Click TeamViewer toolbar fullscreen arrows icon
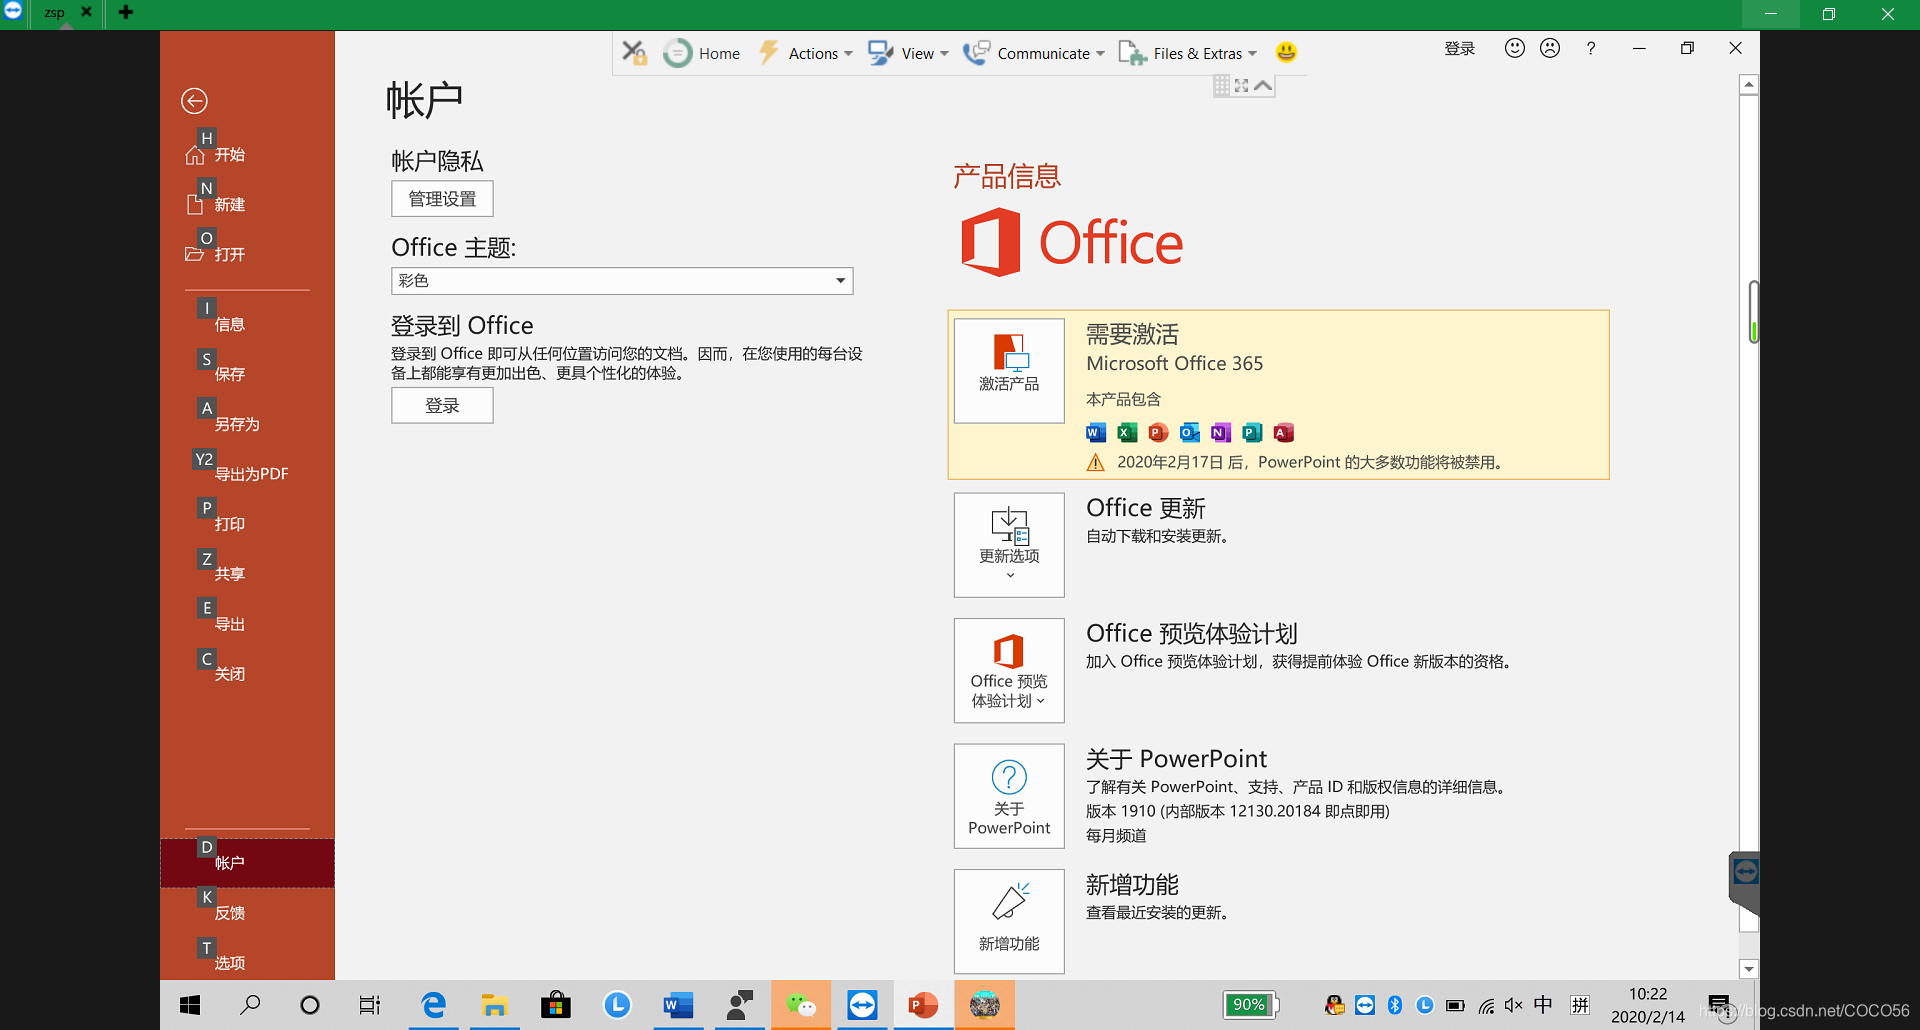 click(x=1242, y=86)
